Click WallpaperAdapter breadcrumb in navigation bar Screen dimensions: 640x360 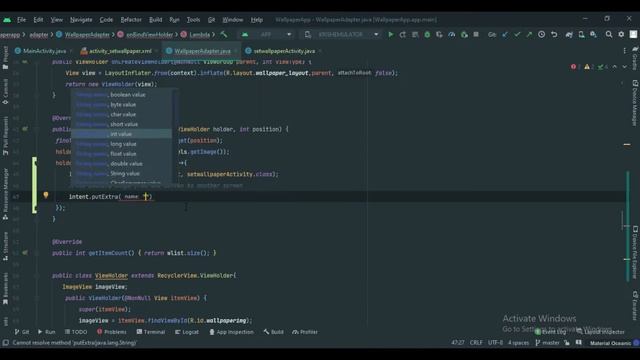(83, 35)
